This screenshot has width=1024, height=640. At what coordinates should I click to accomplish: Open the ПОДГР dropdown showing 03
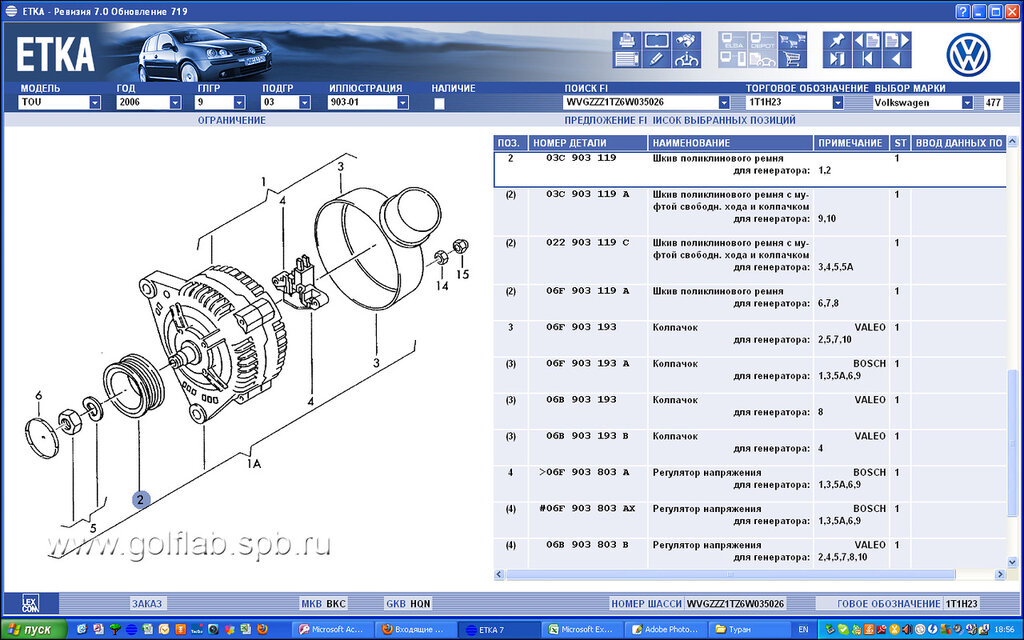(304, 103)
